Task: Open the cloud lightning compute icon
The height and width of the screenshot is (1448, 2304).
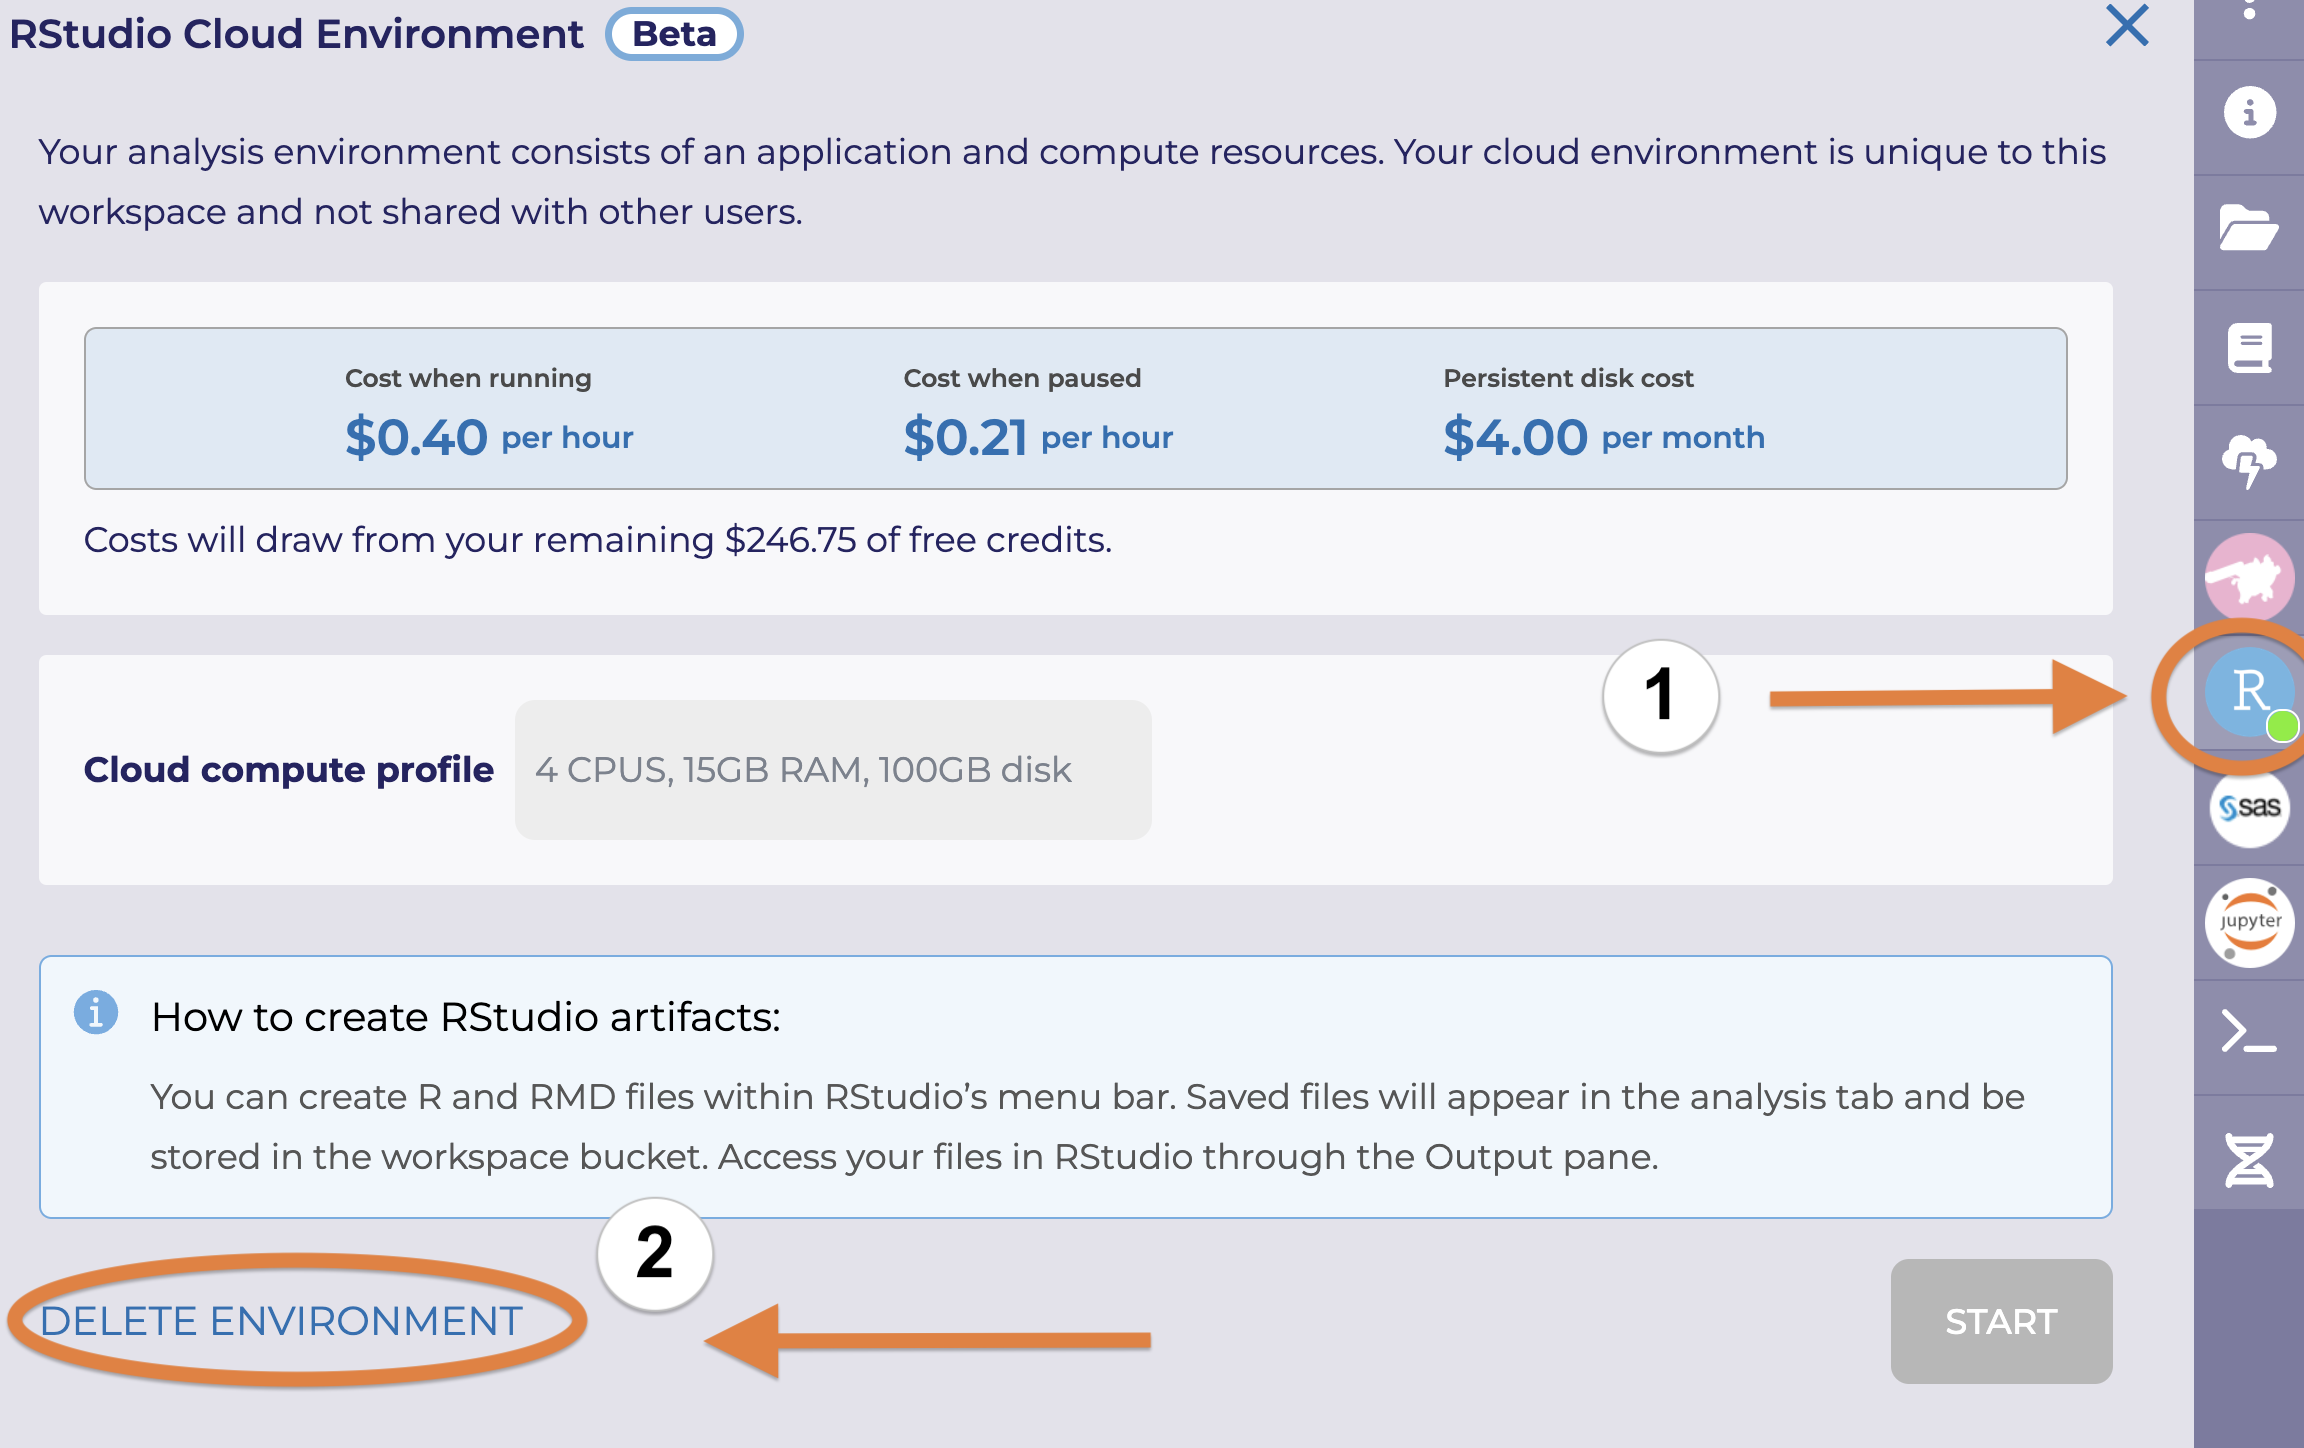Action: 2249,462
